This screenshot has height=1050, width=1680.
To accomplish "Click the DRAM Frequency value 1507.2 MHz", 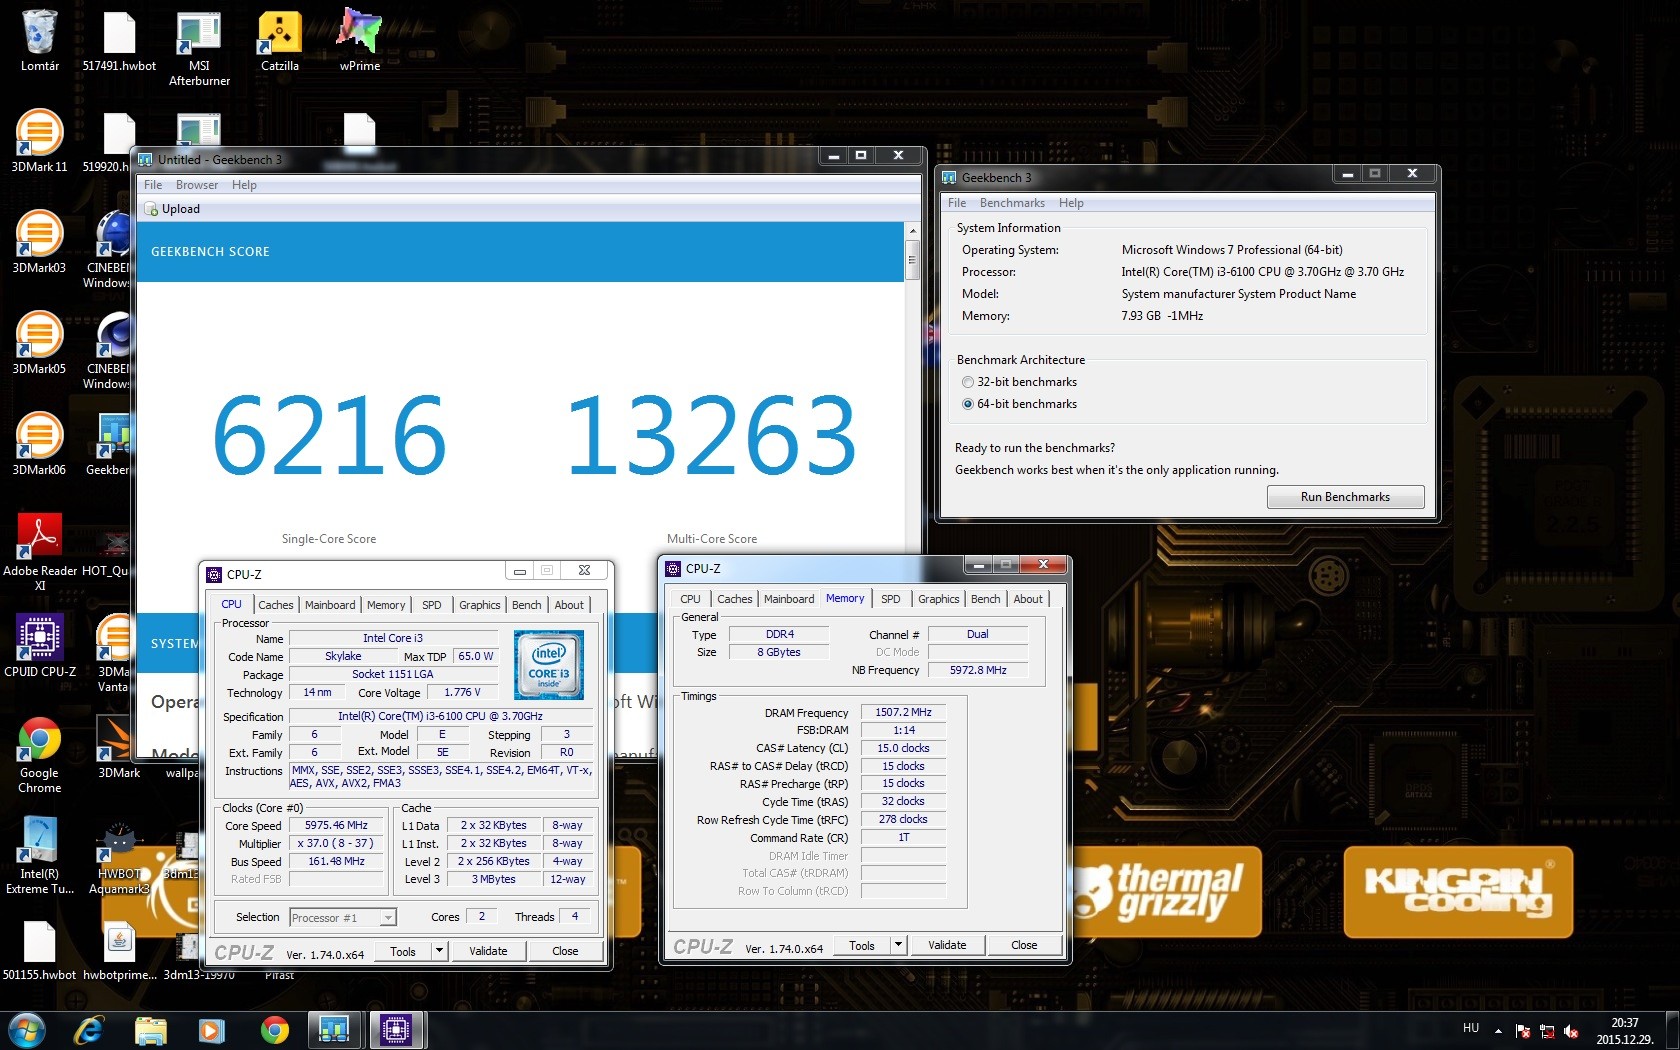I will tap(903, 713).
